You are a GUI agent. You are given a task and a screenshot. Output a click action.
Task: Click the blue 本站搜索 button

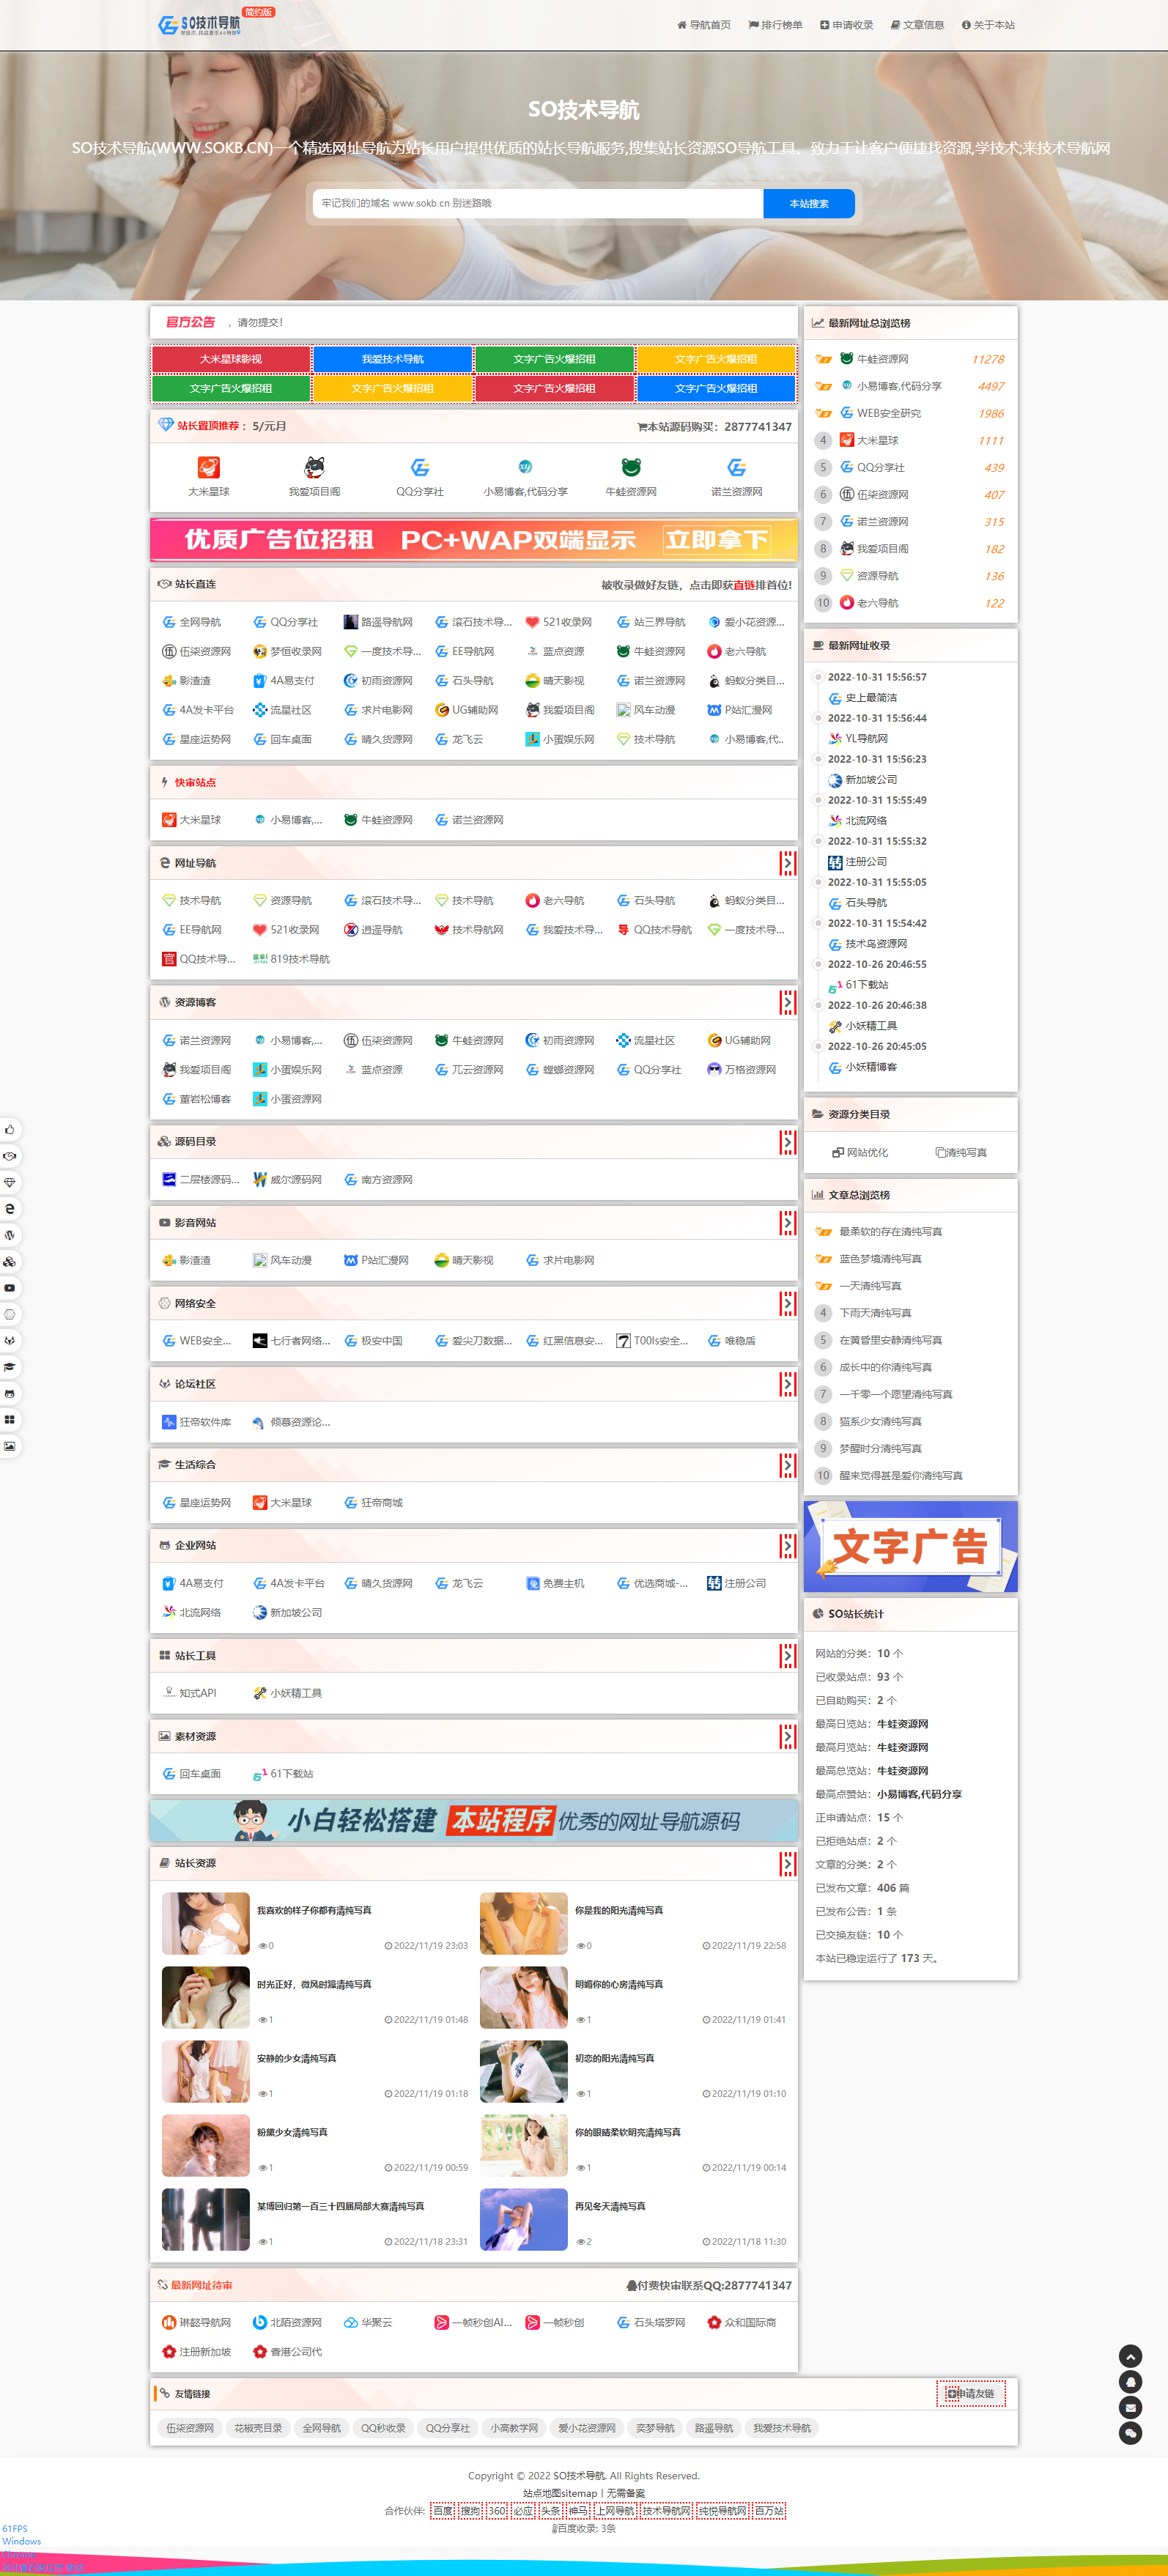pyautogui.click(x=808, y=203)
